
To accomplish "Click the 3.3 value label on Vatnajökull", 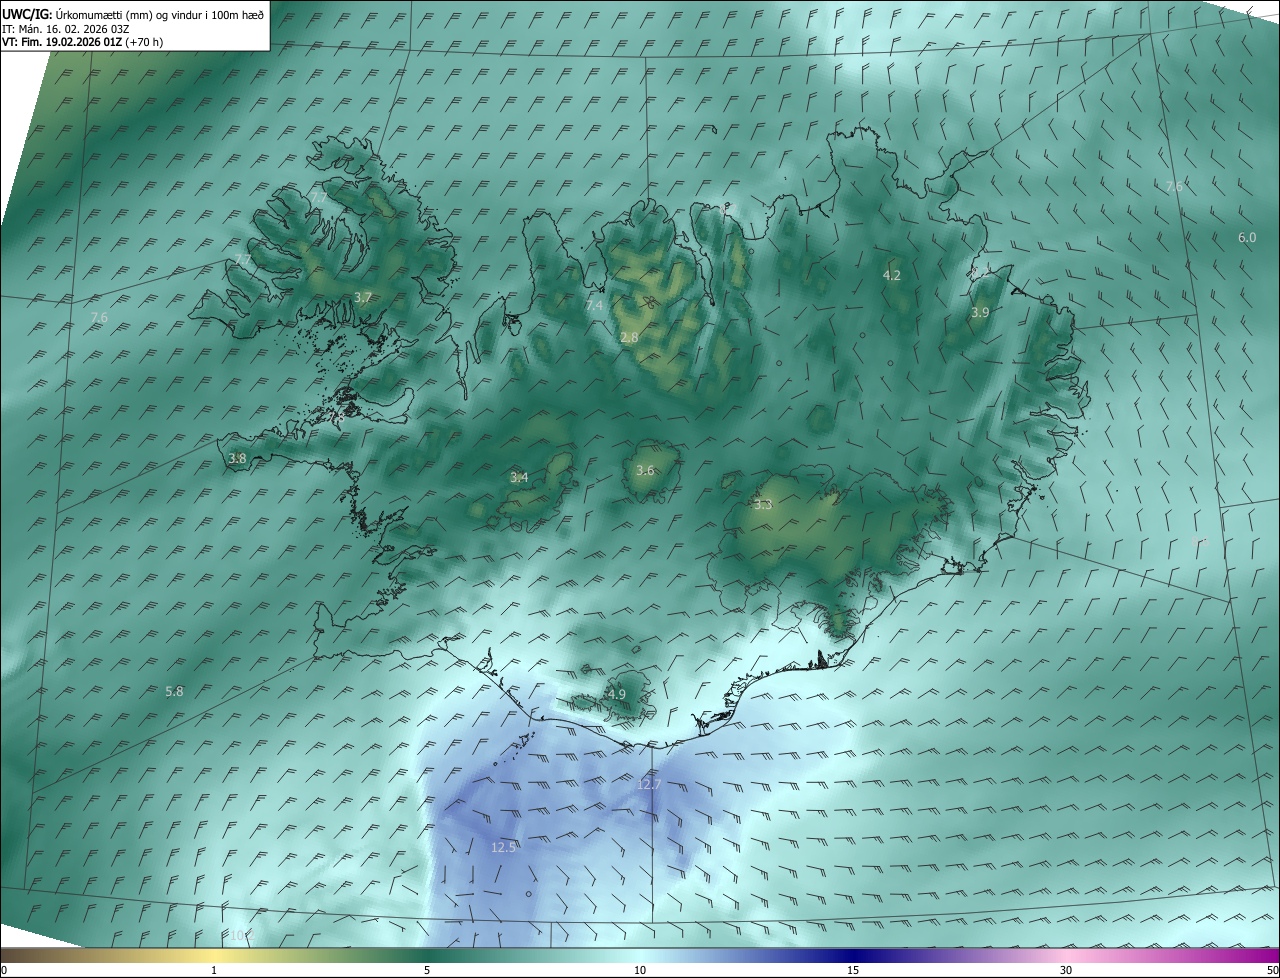I will [x=763, y=505].
